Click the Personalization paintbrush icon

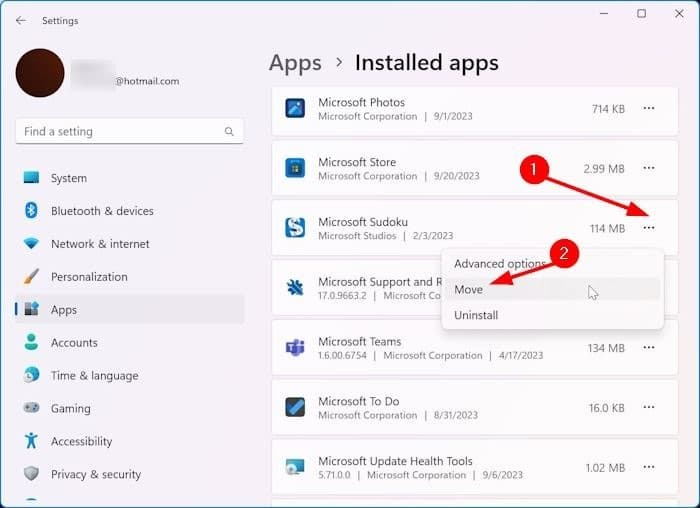[x=31, y=276]
